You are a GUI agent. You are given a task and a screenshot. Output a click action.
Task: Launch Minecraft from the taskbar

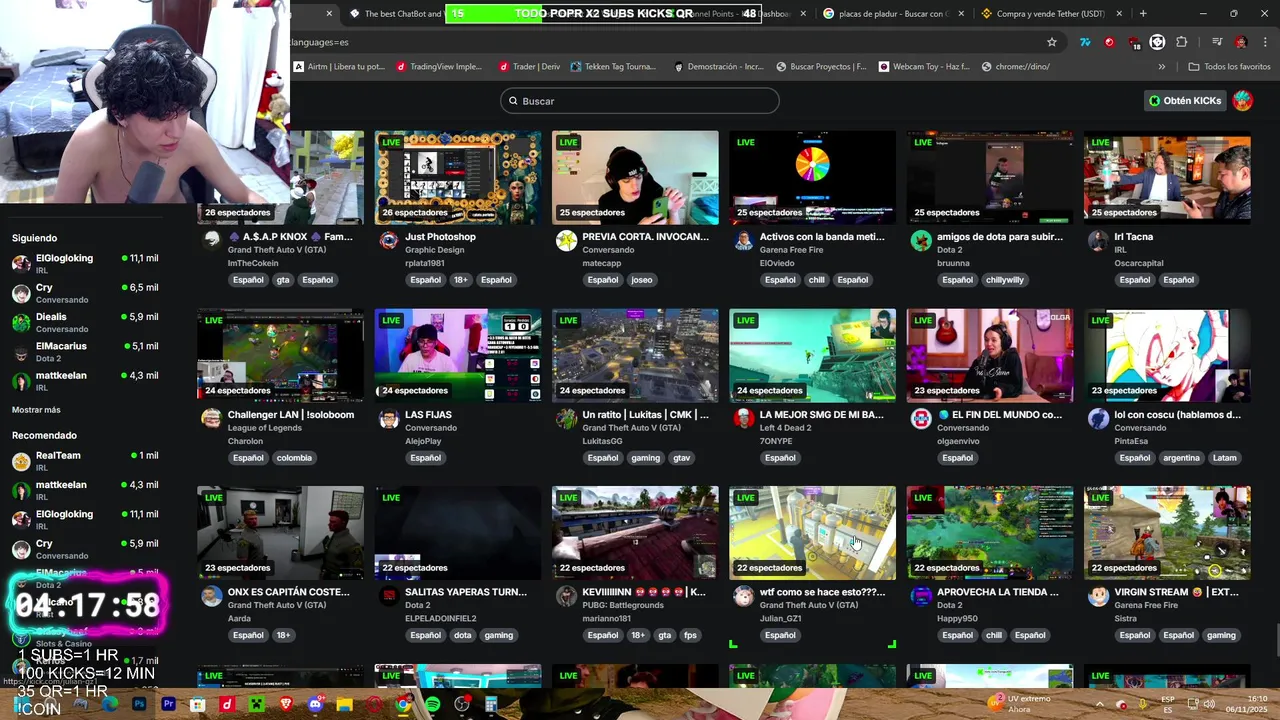click(x=256, y=705)
